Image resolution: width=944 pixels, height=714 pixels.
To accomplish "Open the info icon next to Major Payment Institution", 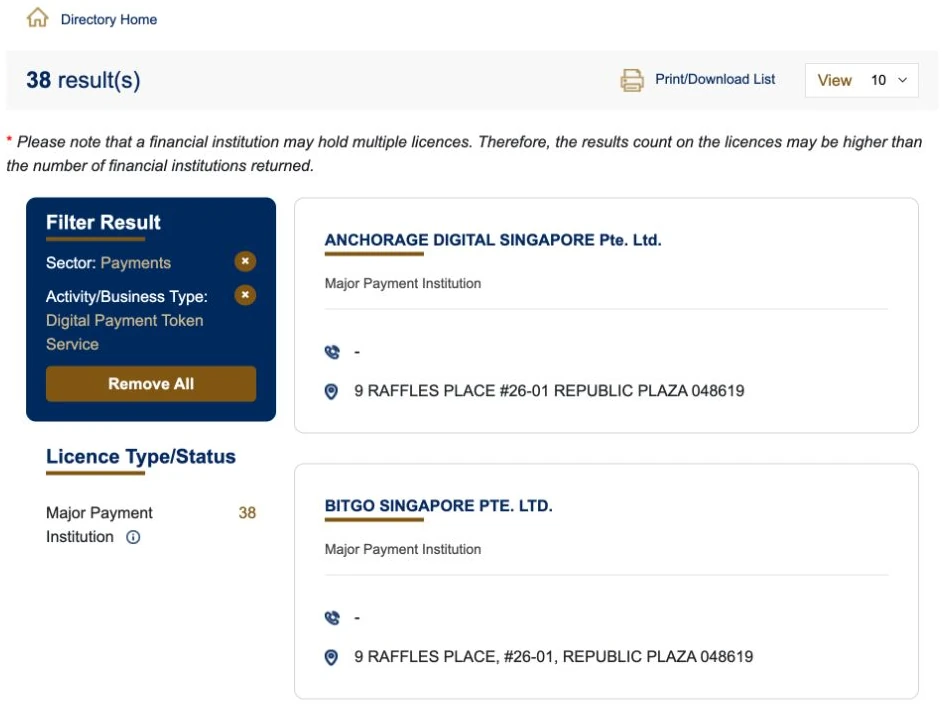I will coord(133,537).
